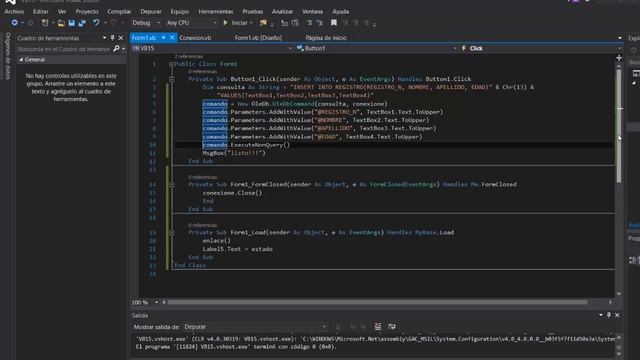Image resolution: width=640 pixels, height=360 pixels.
Task: Open the Compilar menu
Action: 119,11
